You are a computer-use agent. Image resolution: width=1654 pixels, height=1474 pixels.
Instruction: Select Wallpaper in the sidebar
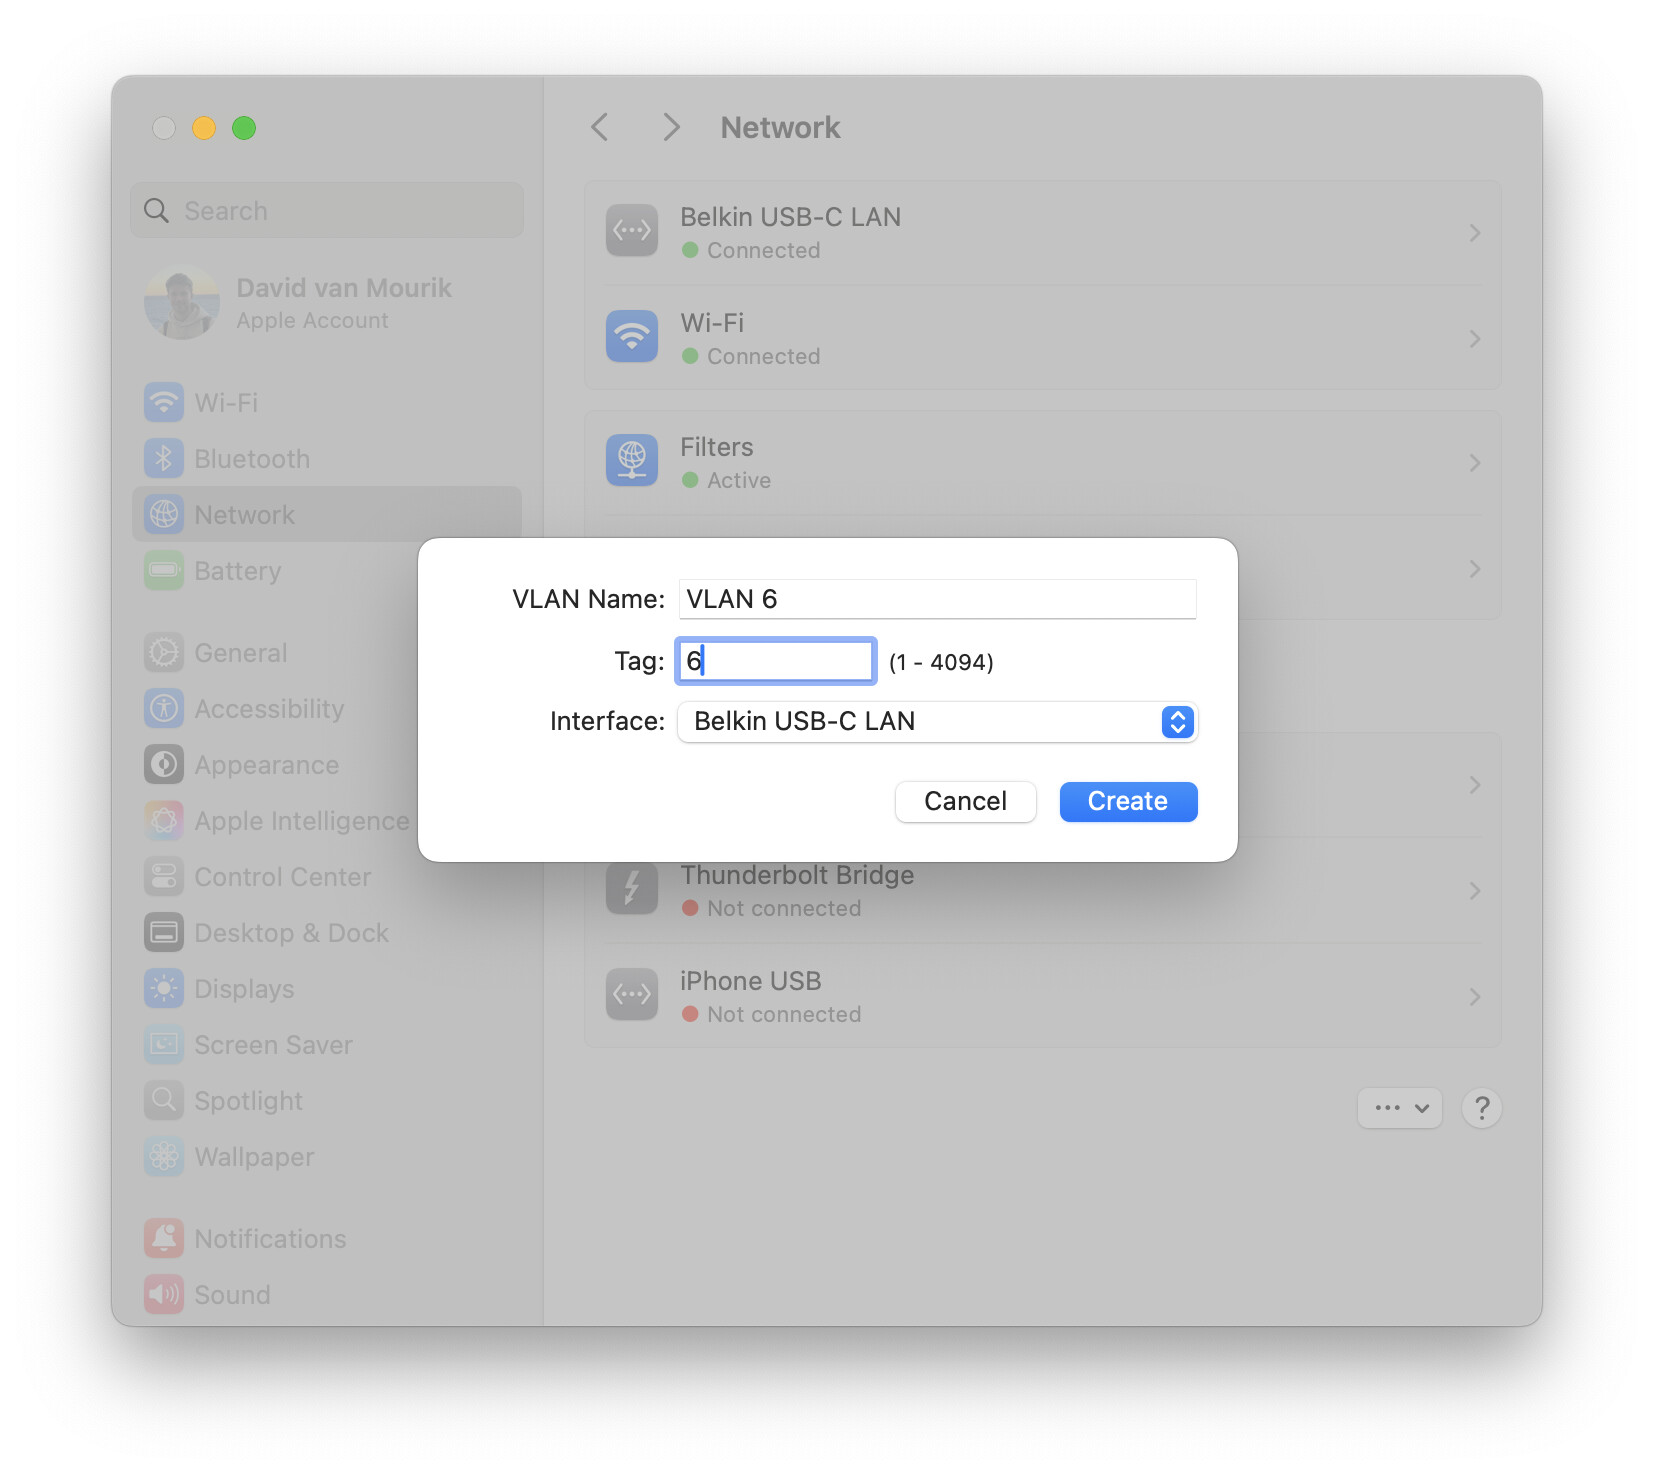[253, 1157]
